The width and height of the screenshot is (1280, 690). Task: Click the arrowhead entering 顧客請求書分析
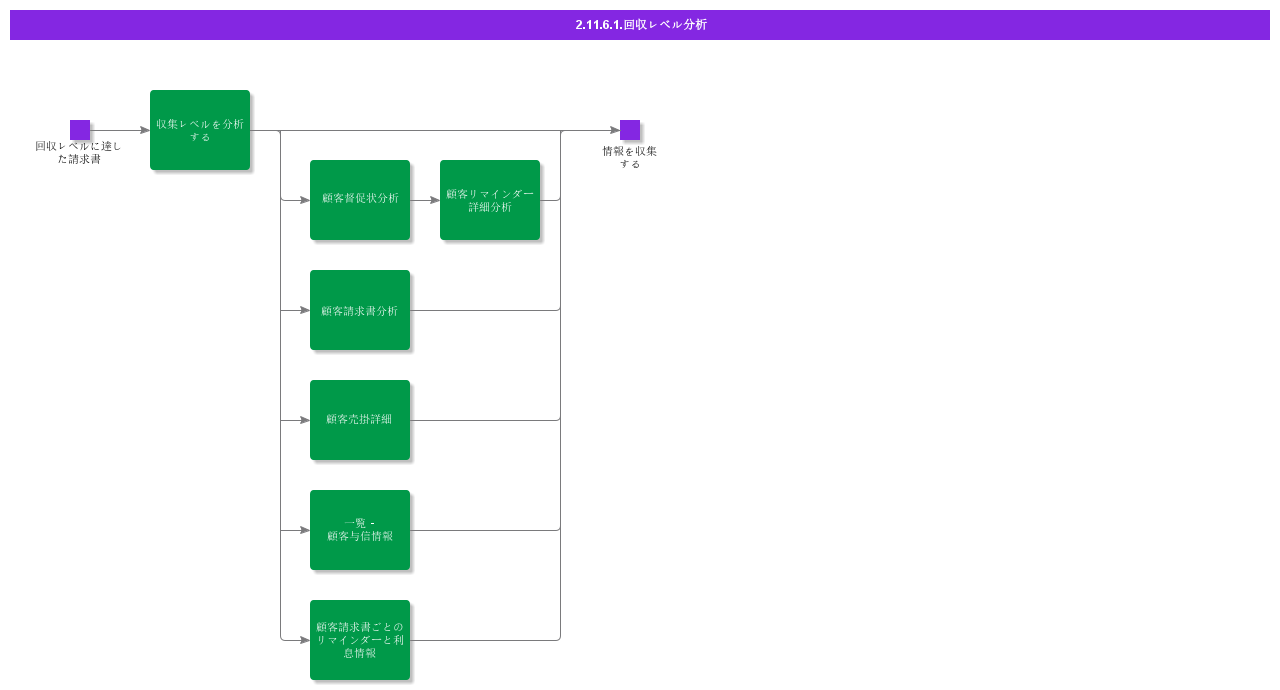click(x=305, y=310)
